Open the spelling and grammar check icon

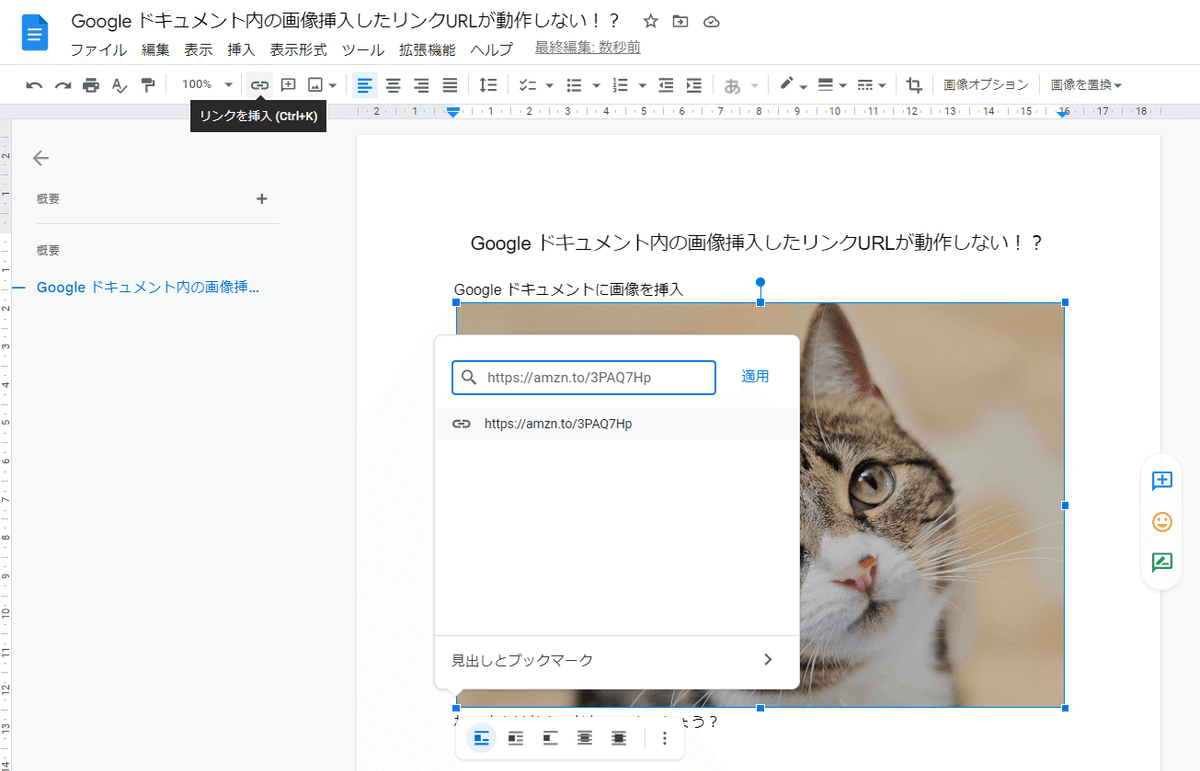pos(119,84)
